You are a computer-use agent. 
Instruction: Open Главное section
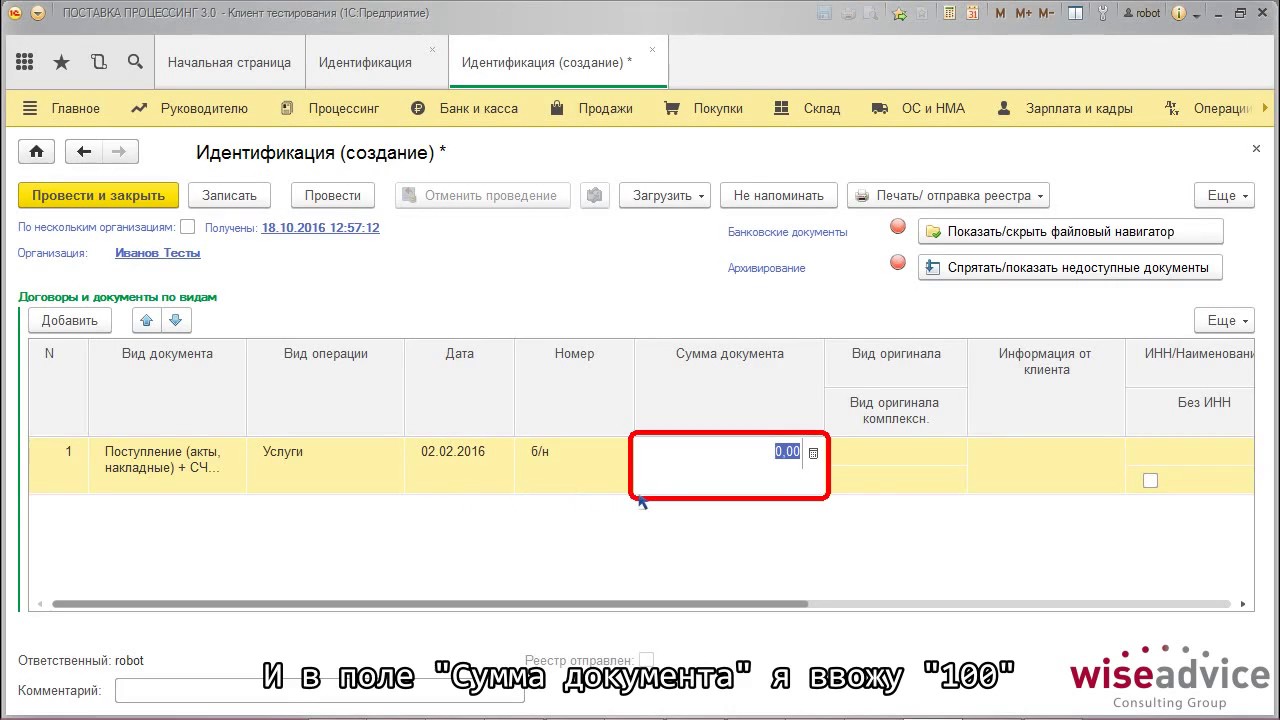pyautogui.click(x=61, y=108)
